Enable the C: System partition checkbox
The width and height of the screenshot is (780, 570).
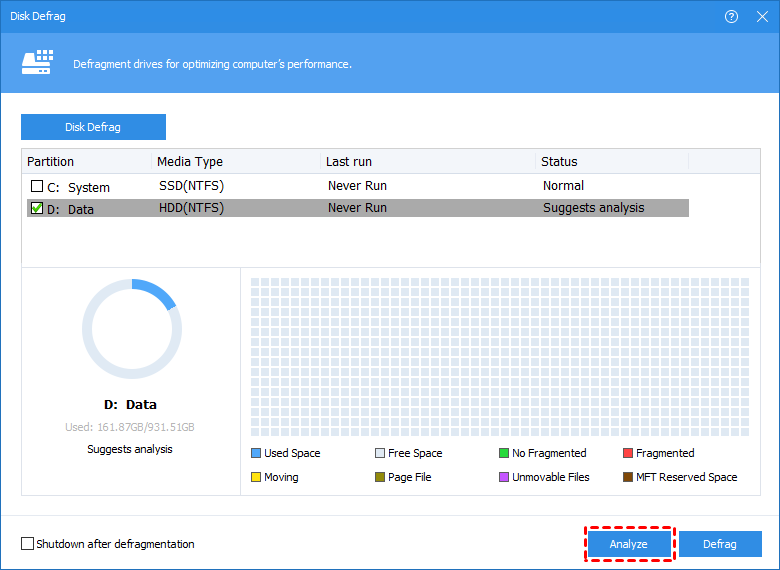37,187
